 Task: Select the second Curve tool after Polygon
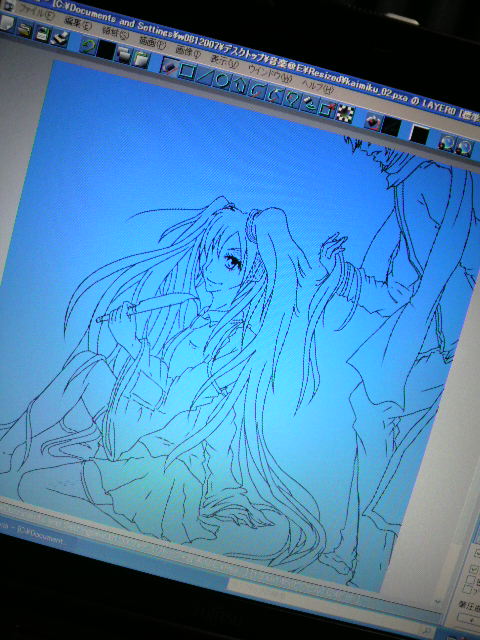pyautogui.click(x=274, y=95)
